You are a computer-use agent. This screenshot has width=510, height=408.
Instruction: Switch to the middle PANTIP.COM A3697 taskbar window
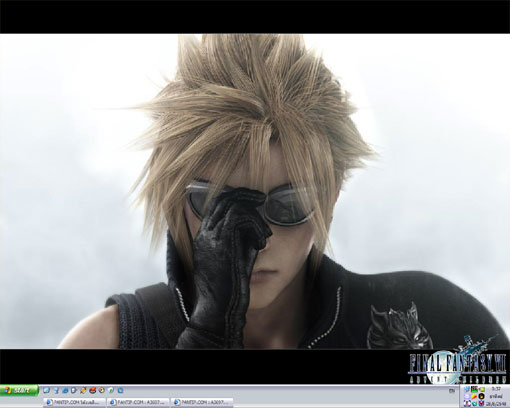coord(138,402)
